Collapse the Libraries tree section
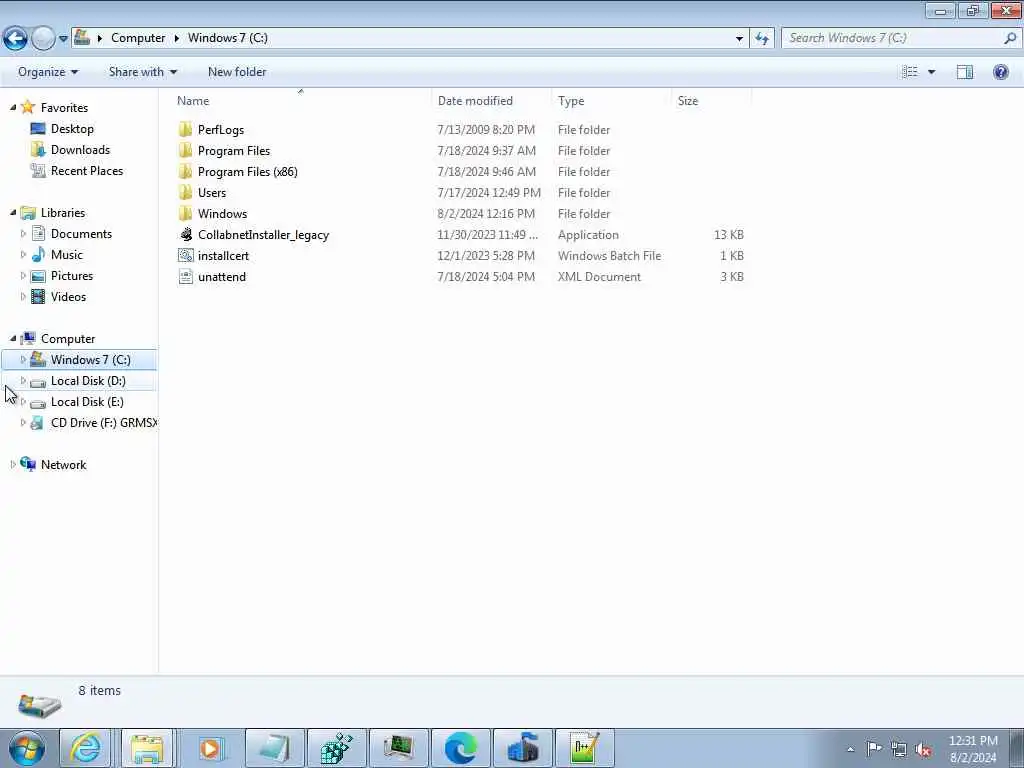This screenshot has width=1024, height=768. pyautogui.click(x=13, y=212)
